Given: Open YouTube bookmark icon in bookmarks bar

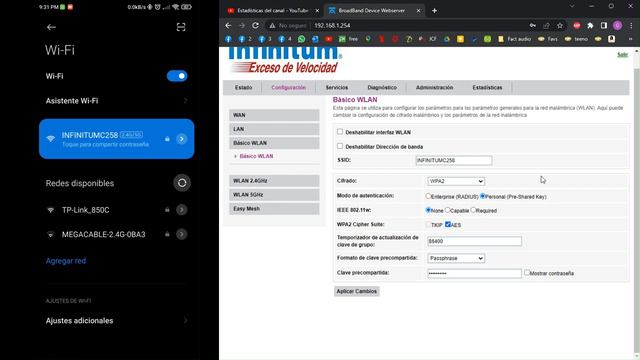Looking at the screenshot, I should 329,39.
